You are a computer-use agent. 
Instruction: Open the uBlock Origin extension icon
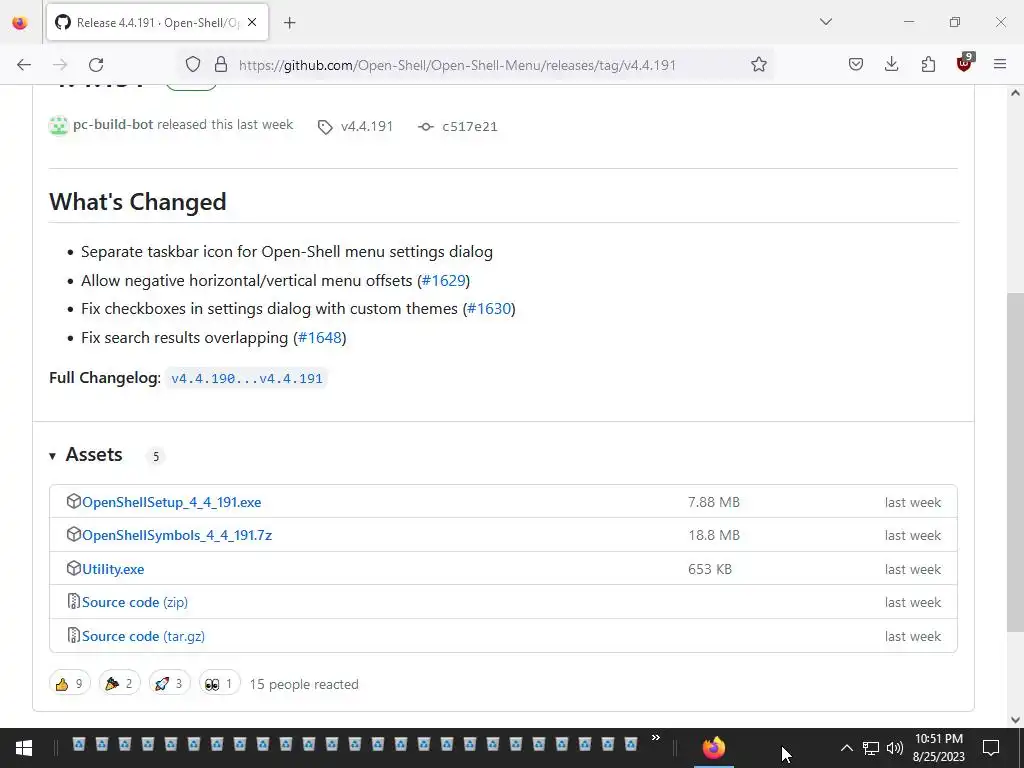pos(965,63)
